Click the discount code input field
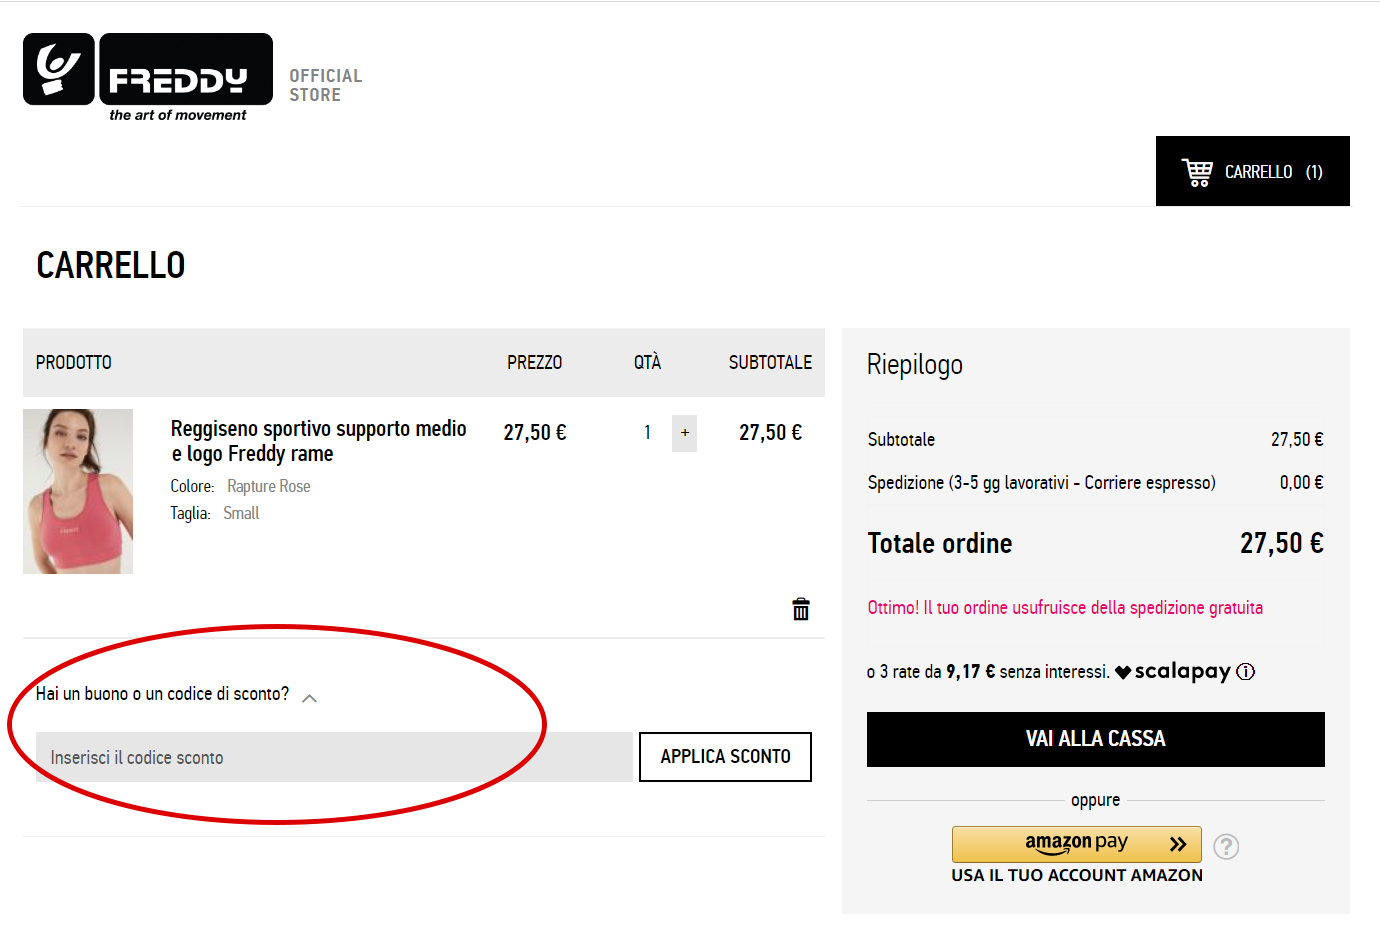This screenshot has width=1380, height=946. pos(330,757)
